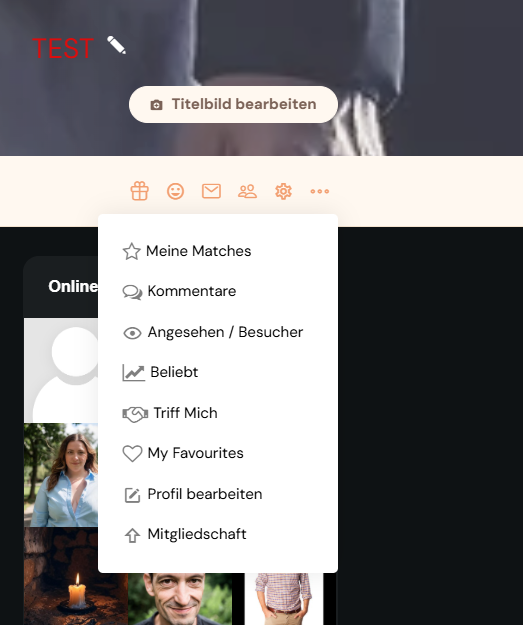This screenshot has height=625, width=523.
Task: Select Profil bearbeiten option
Action: (218, 494)
